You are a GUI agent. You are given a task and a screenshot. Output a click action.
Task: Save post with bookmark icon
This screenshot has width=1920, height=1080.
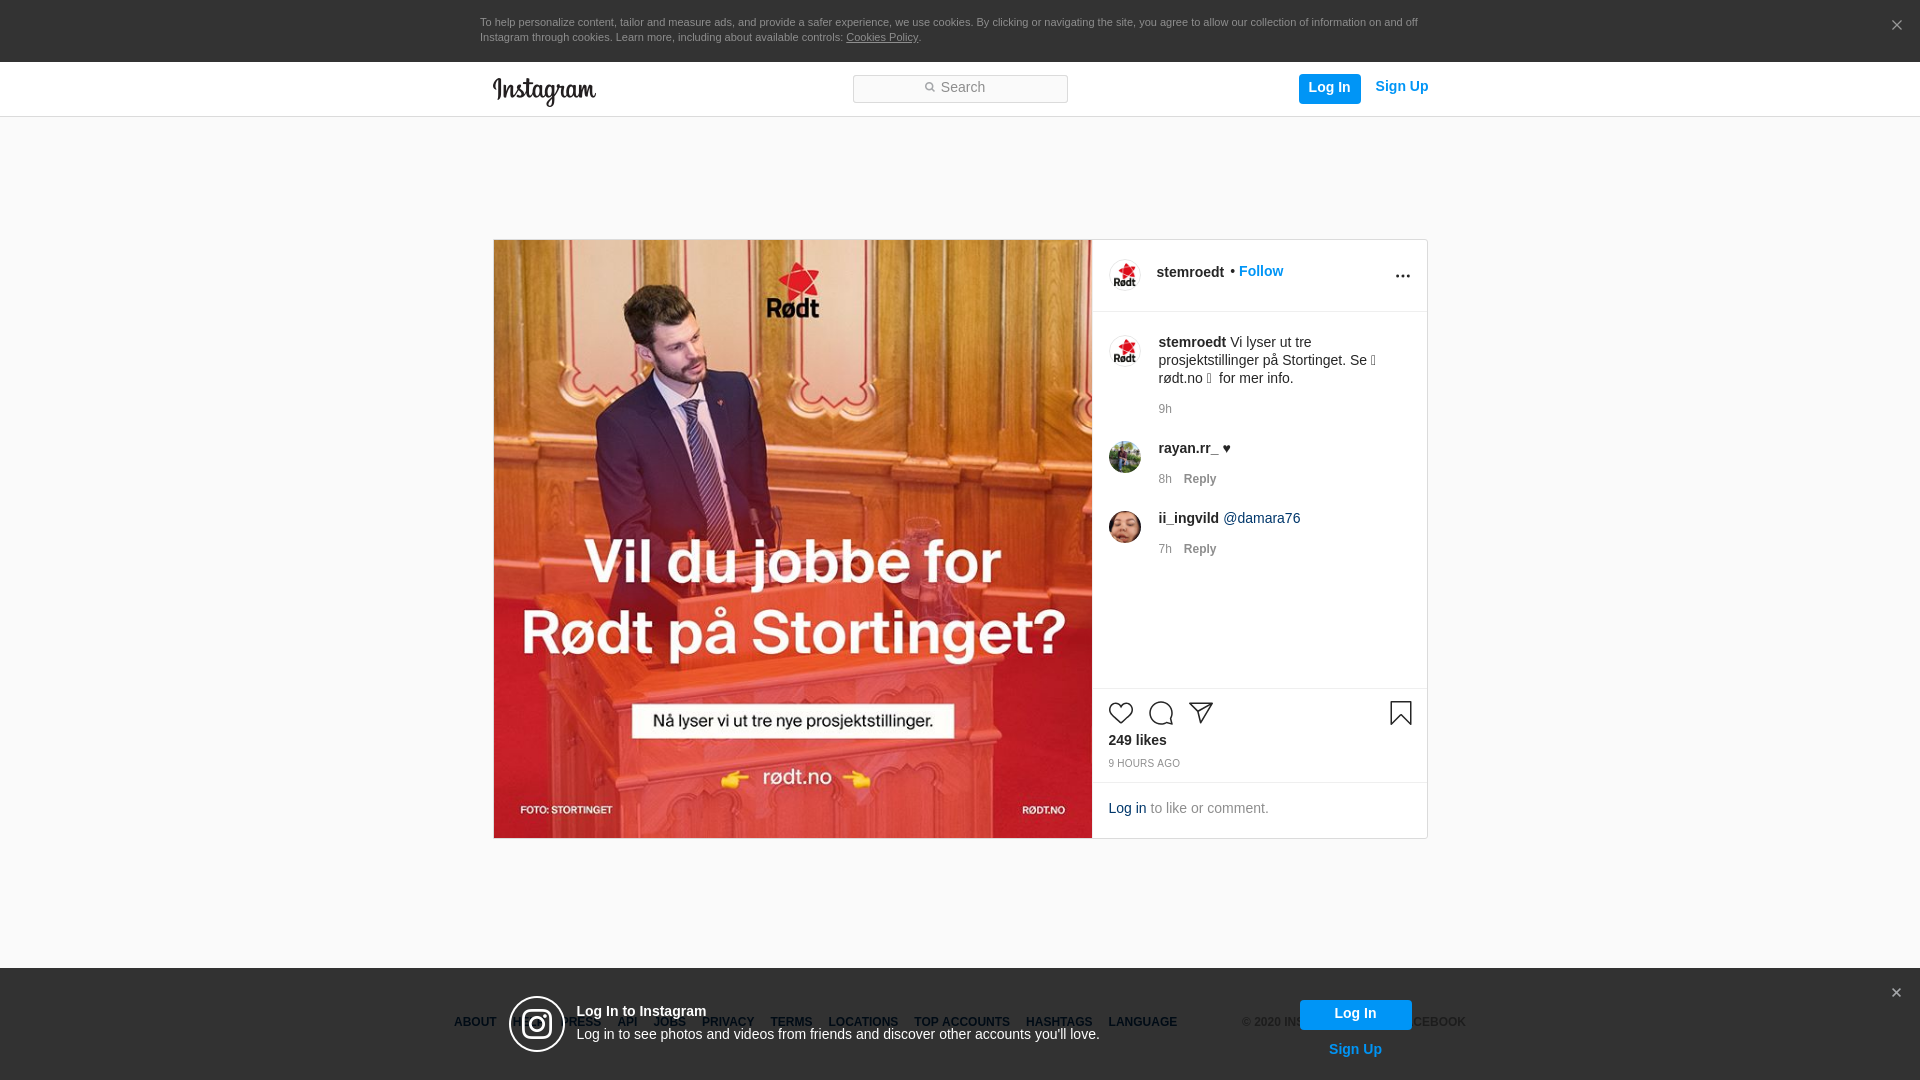[x=1400, y=713]
